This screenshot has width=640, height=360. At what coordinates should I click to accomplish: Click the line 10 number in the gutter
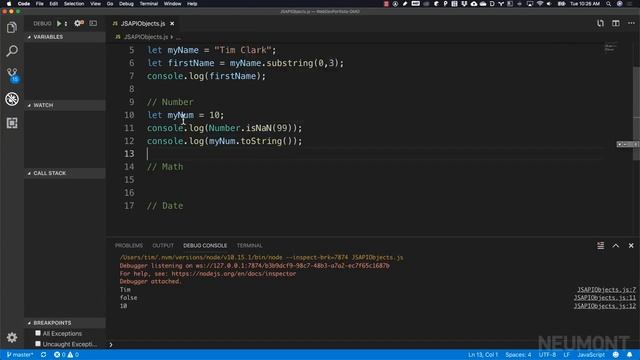[129, 115]
